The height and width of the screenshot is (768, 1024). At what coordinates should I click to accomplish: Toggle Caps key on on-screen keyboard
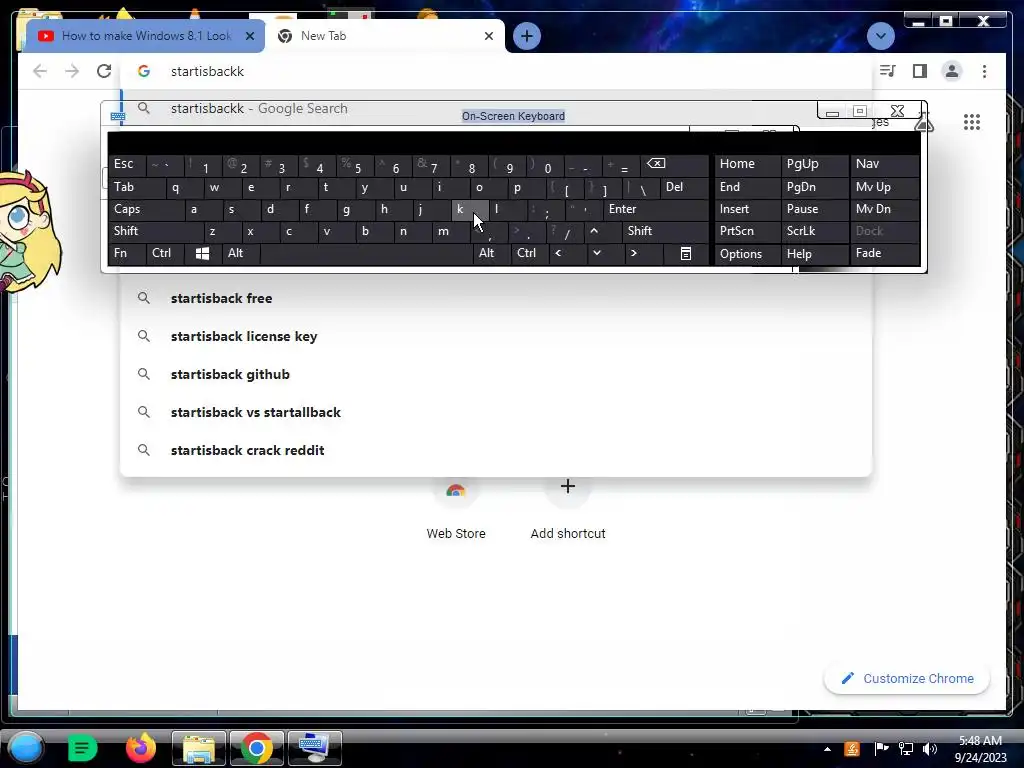[146, 209]
